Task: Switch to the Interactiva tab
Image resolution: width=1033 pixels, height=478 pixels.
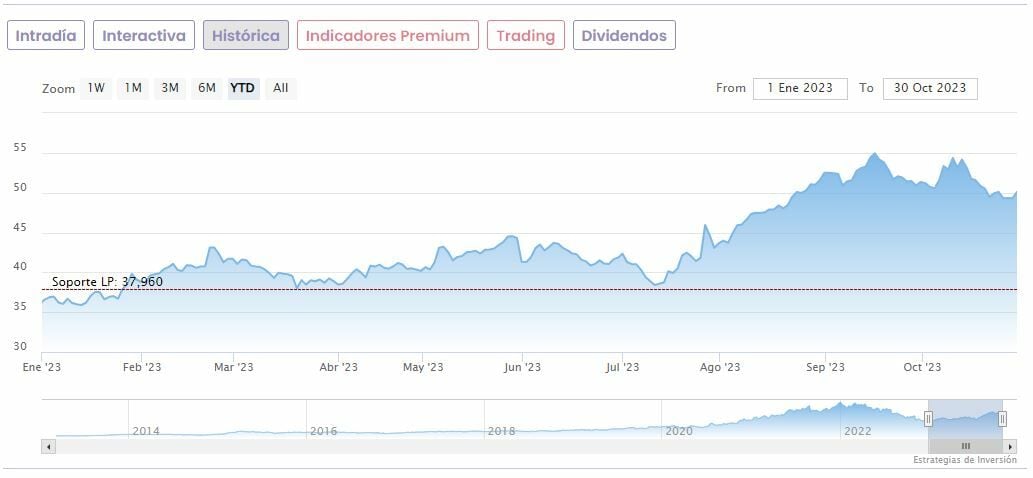Action: click(144, 36)
